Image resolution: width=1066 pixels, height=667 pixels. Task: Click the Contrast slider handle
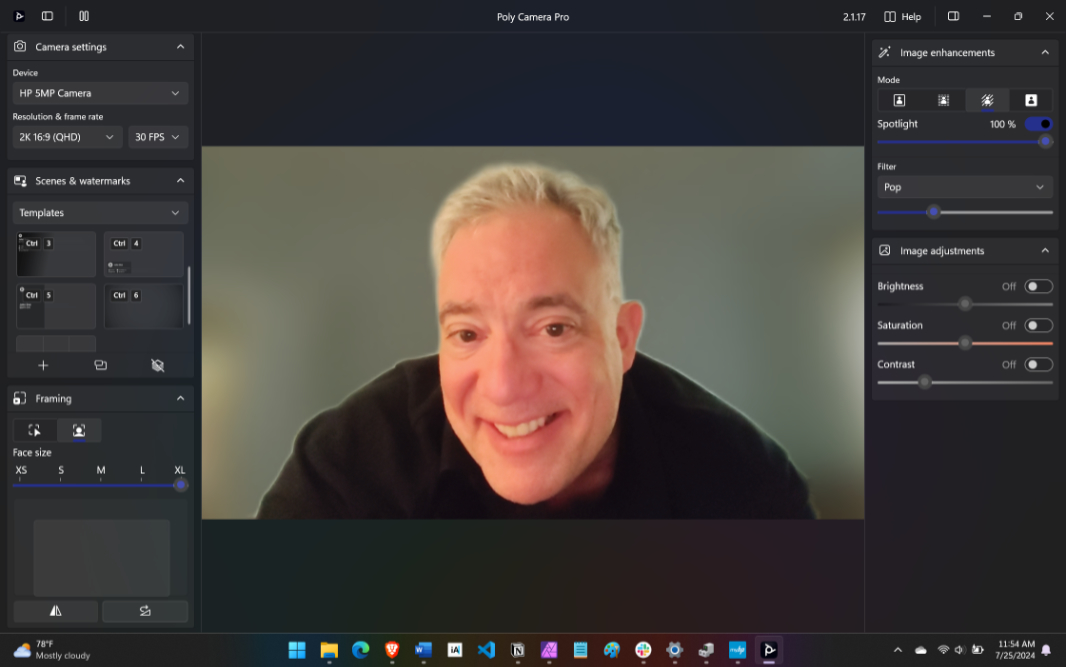[x=924, y=382]
